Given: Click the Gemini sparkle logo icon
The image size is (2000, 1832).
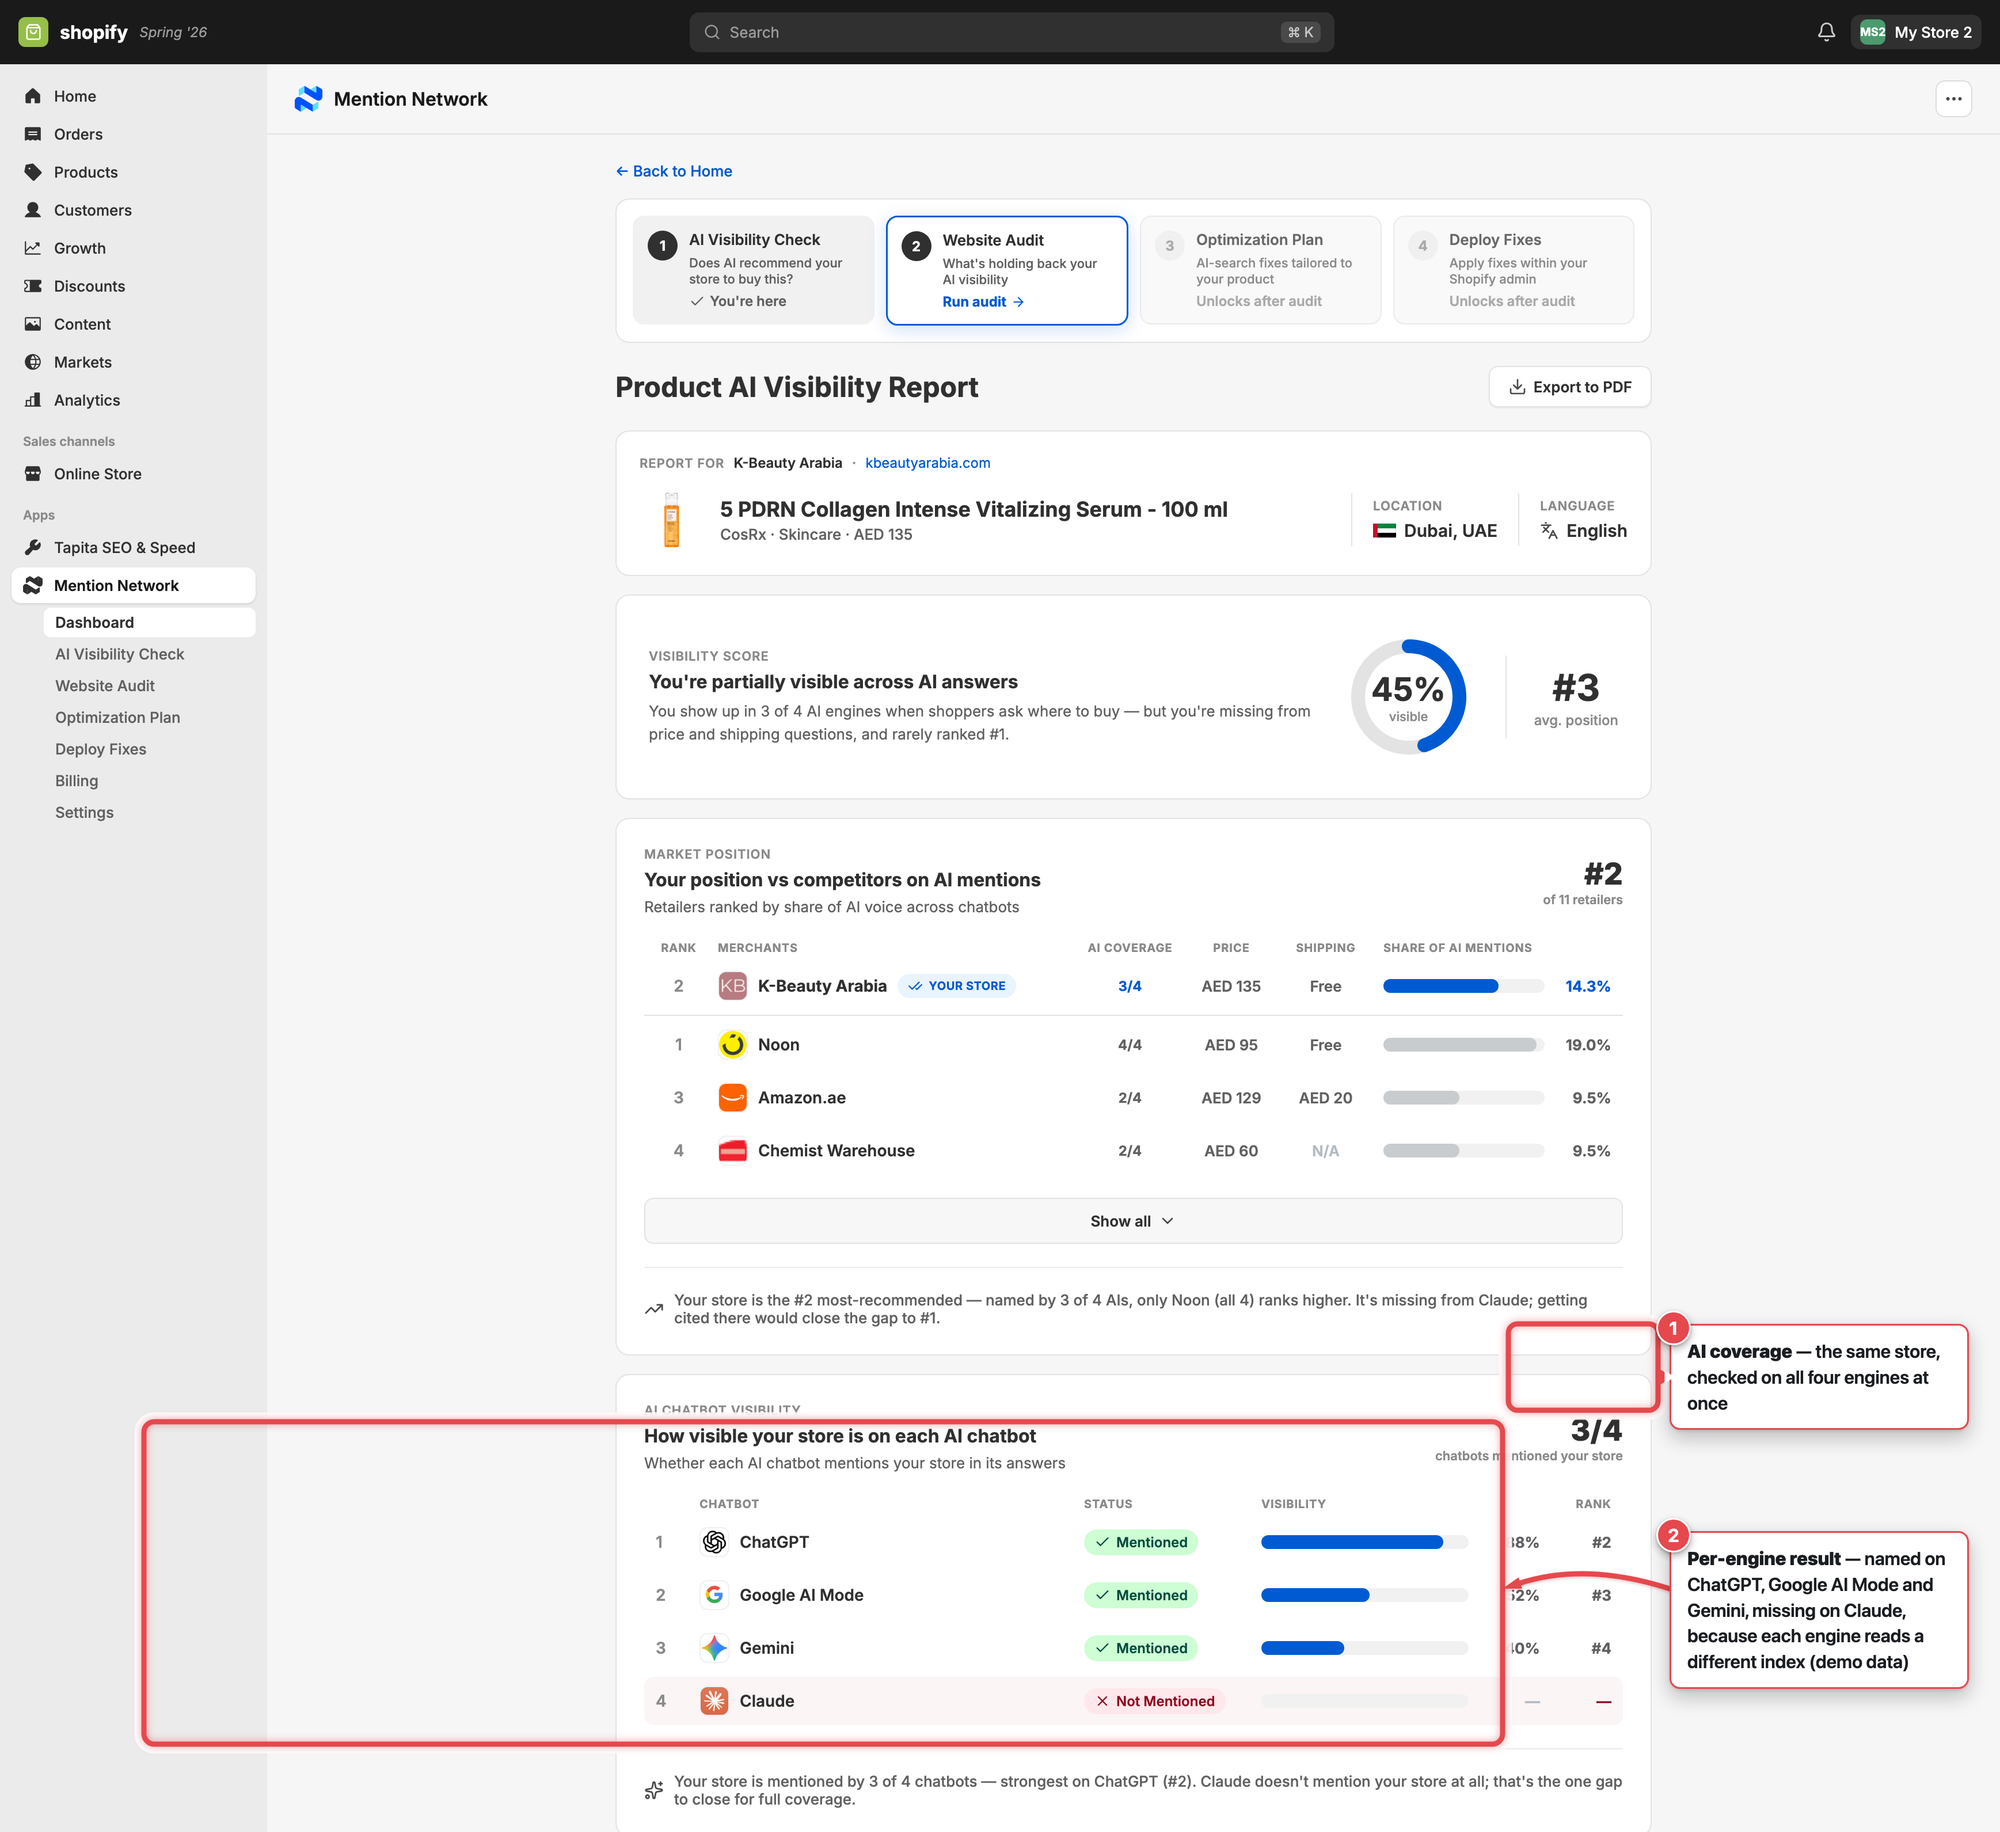Looking at the screenshot, I should [x=714, y=1648].
